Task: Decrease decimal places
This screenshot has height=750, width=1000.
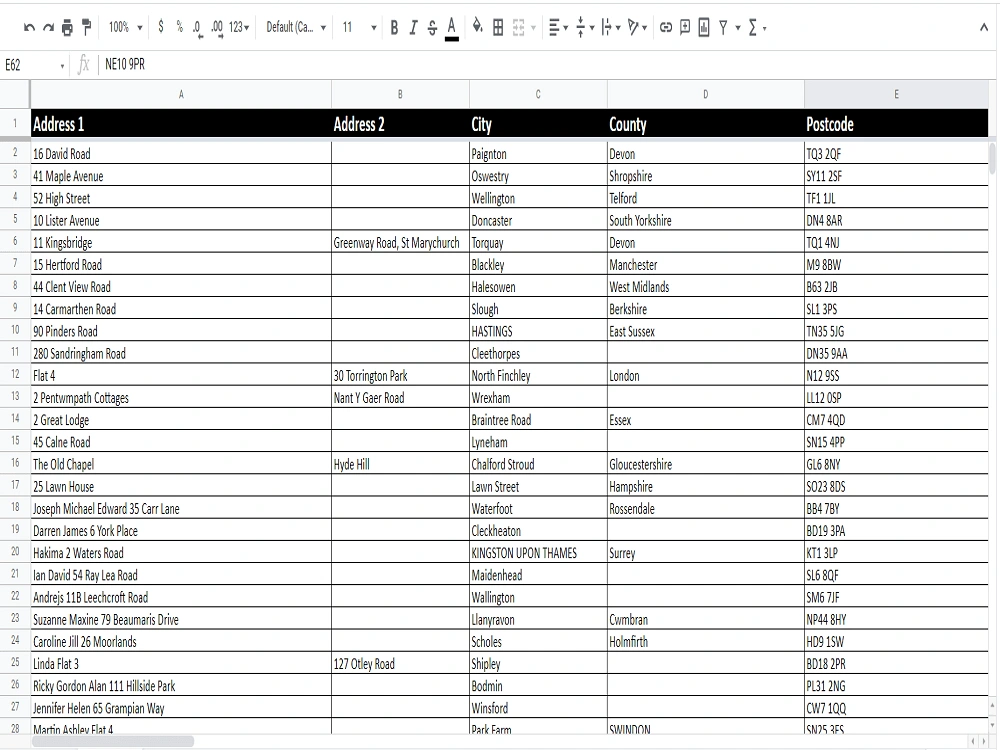Action: (x=197, y=27)
